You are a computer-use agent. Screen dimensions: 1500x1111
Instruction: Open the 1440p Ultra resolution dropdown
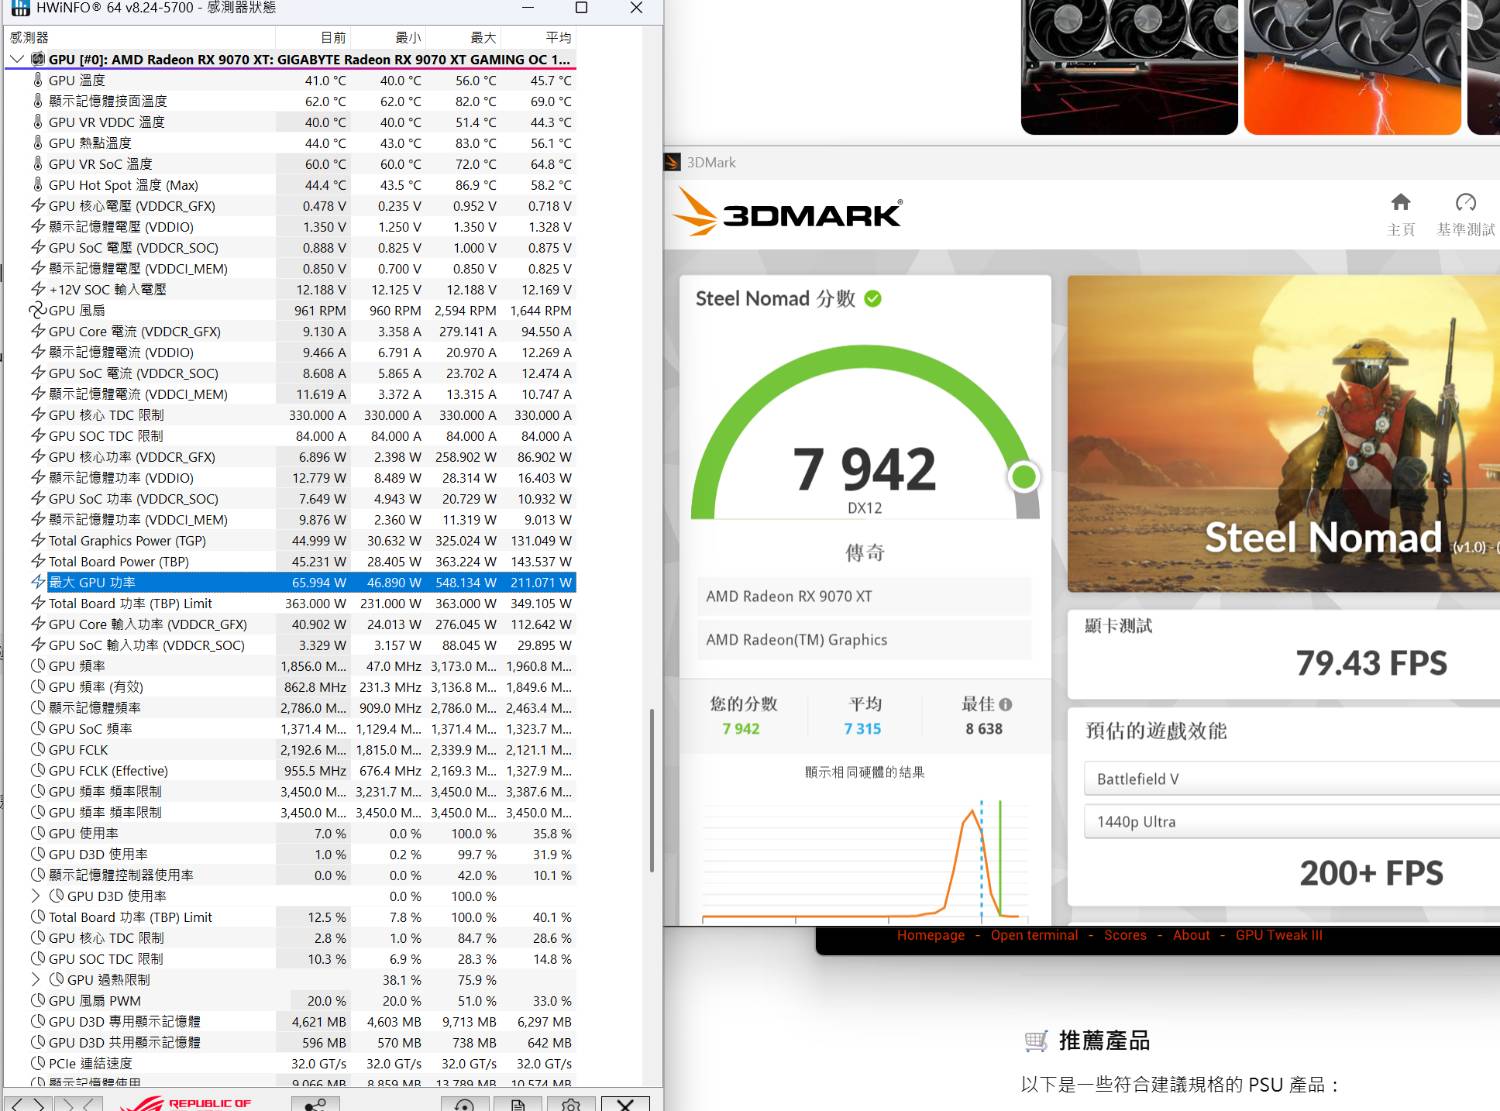pyautogui.click(x=1291, y=822)
